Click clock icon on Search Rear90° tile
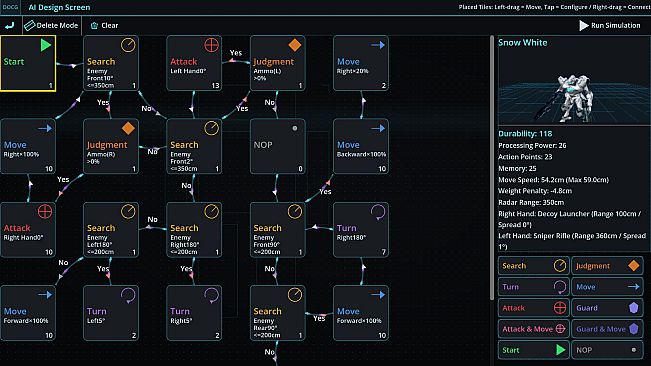This screenshot has width=651, height=366. pyautogui.click(x=295, y=295)
